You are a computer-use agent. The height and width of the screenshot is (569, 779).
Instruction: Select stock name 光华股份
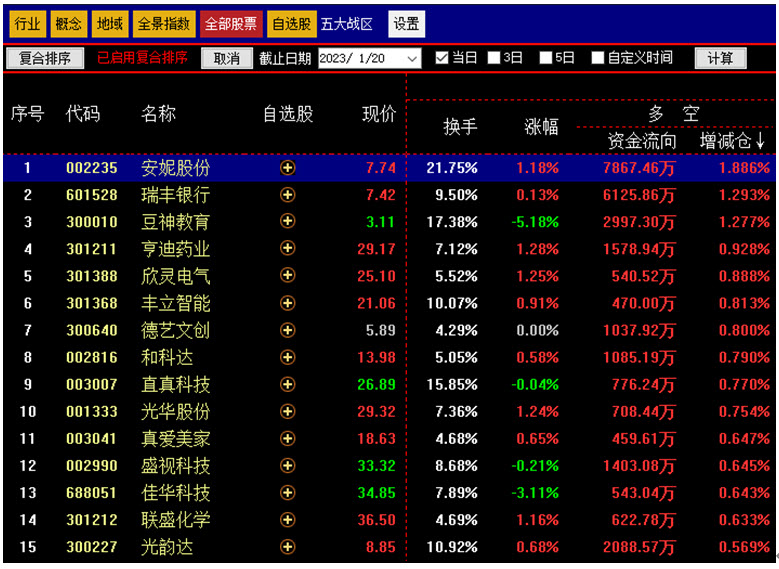point(176,411)
